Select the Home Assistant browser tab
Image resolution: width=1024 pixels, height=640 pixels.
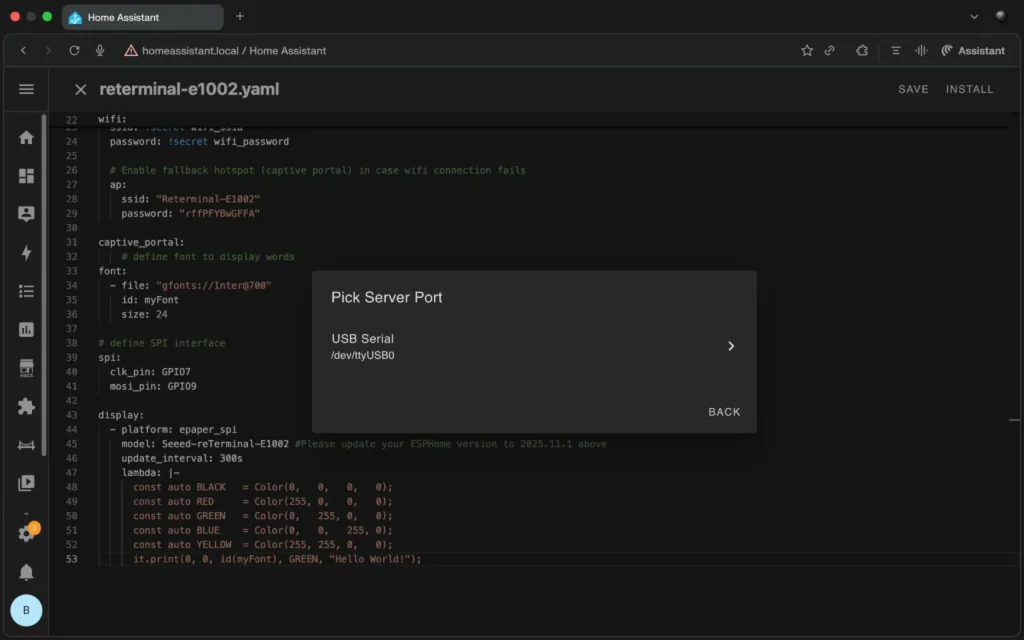click(x=142, y=17)
